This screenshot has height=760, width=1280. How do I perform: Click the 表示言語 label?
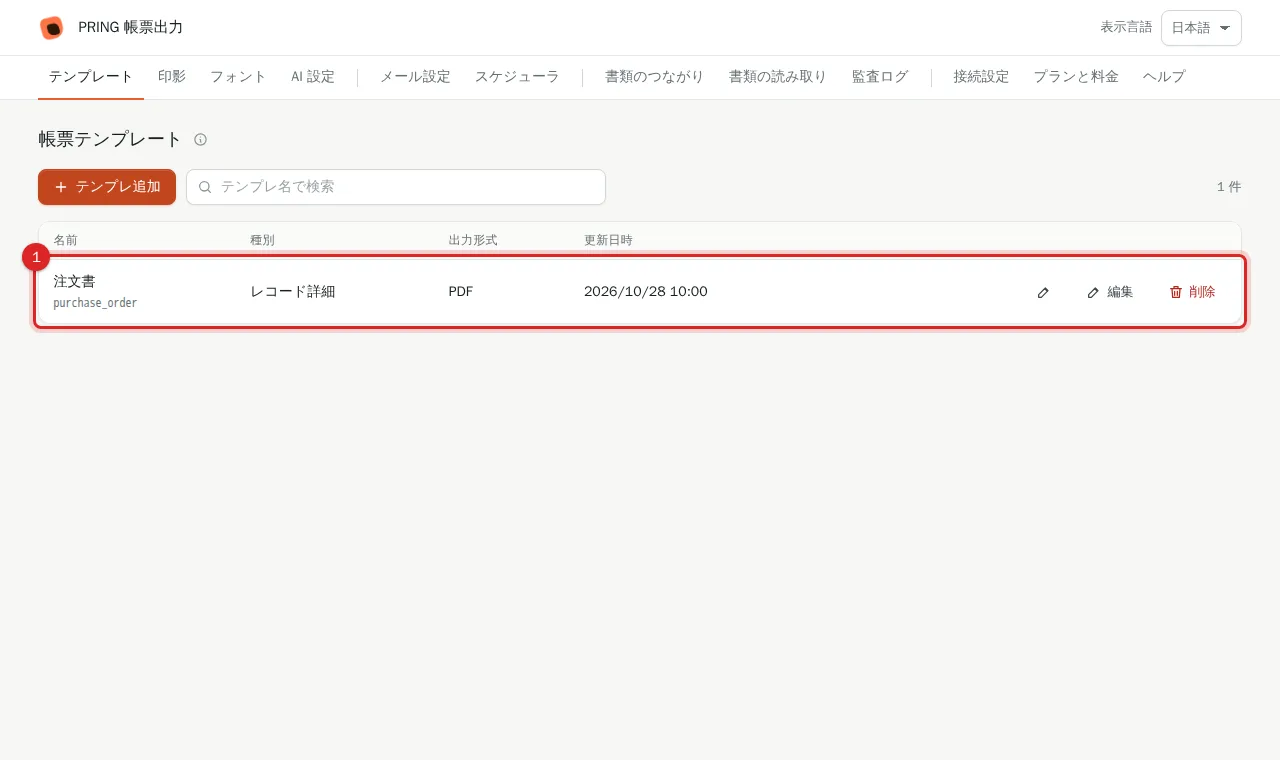[x=1126, y=27]
